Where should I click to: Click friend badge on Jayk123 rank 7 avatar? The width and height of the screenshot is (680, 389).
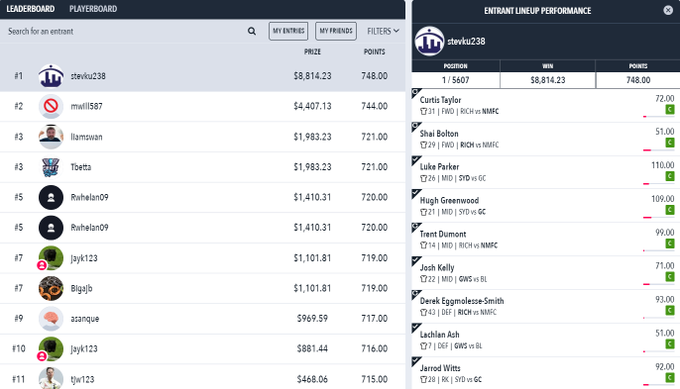(x=42, y=265)
